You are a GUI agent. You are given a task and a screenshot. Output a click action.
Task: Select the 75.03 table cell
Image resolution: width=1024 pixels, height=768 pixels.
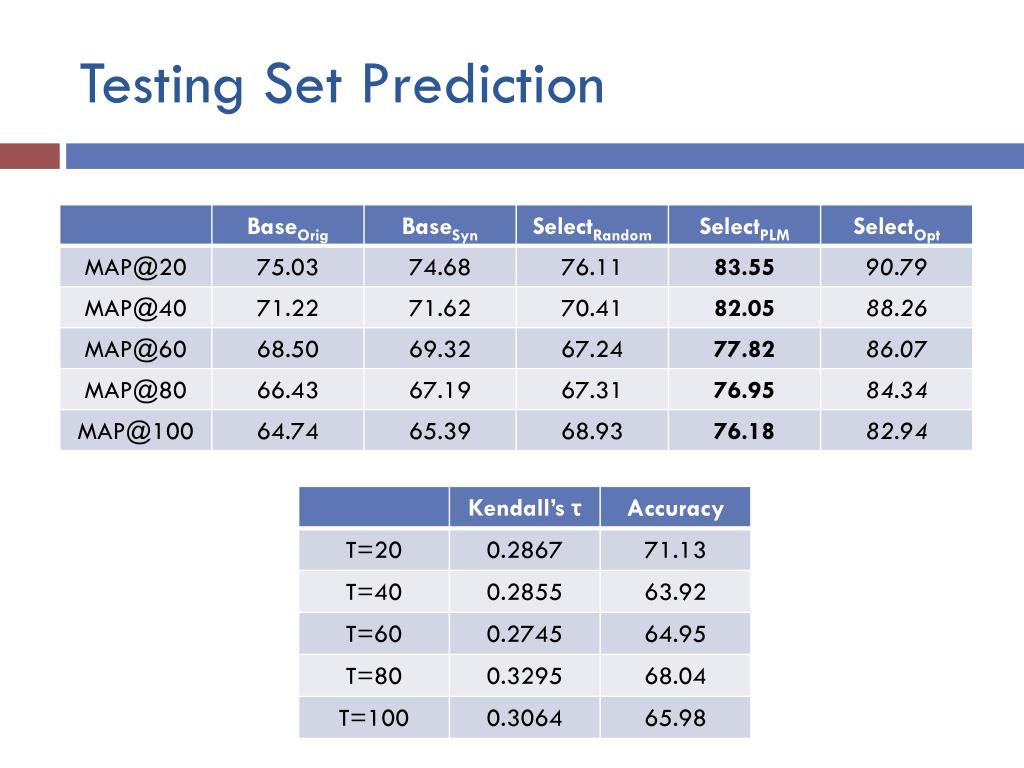coord(288,267)
